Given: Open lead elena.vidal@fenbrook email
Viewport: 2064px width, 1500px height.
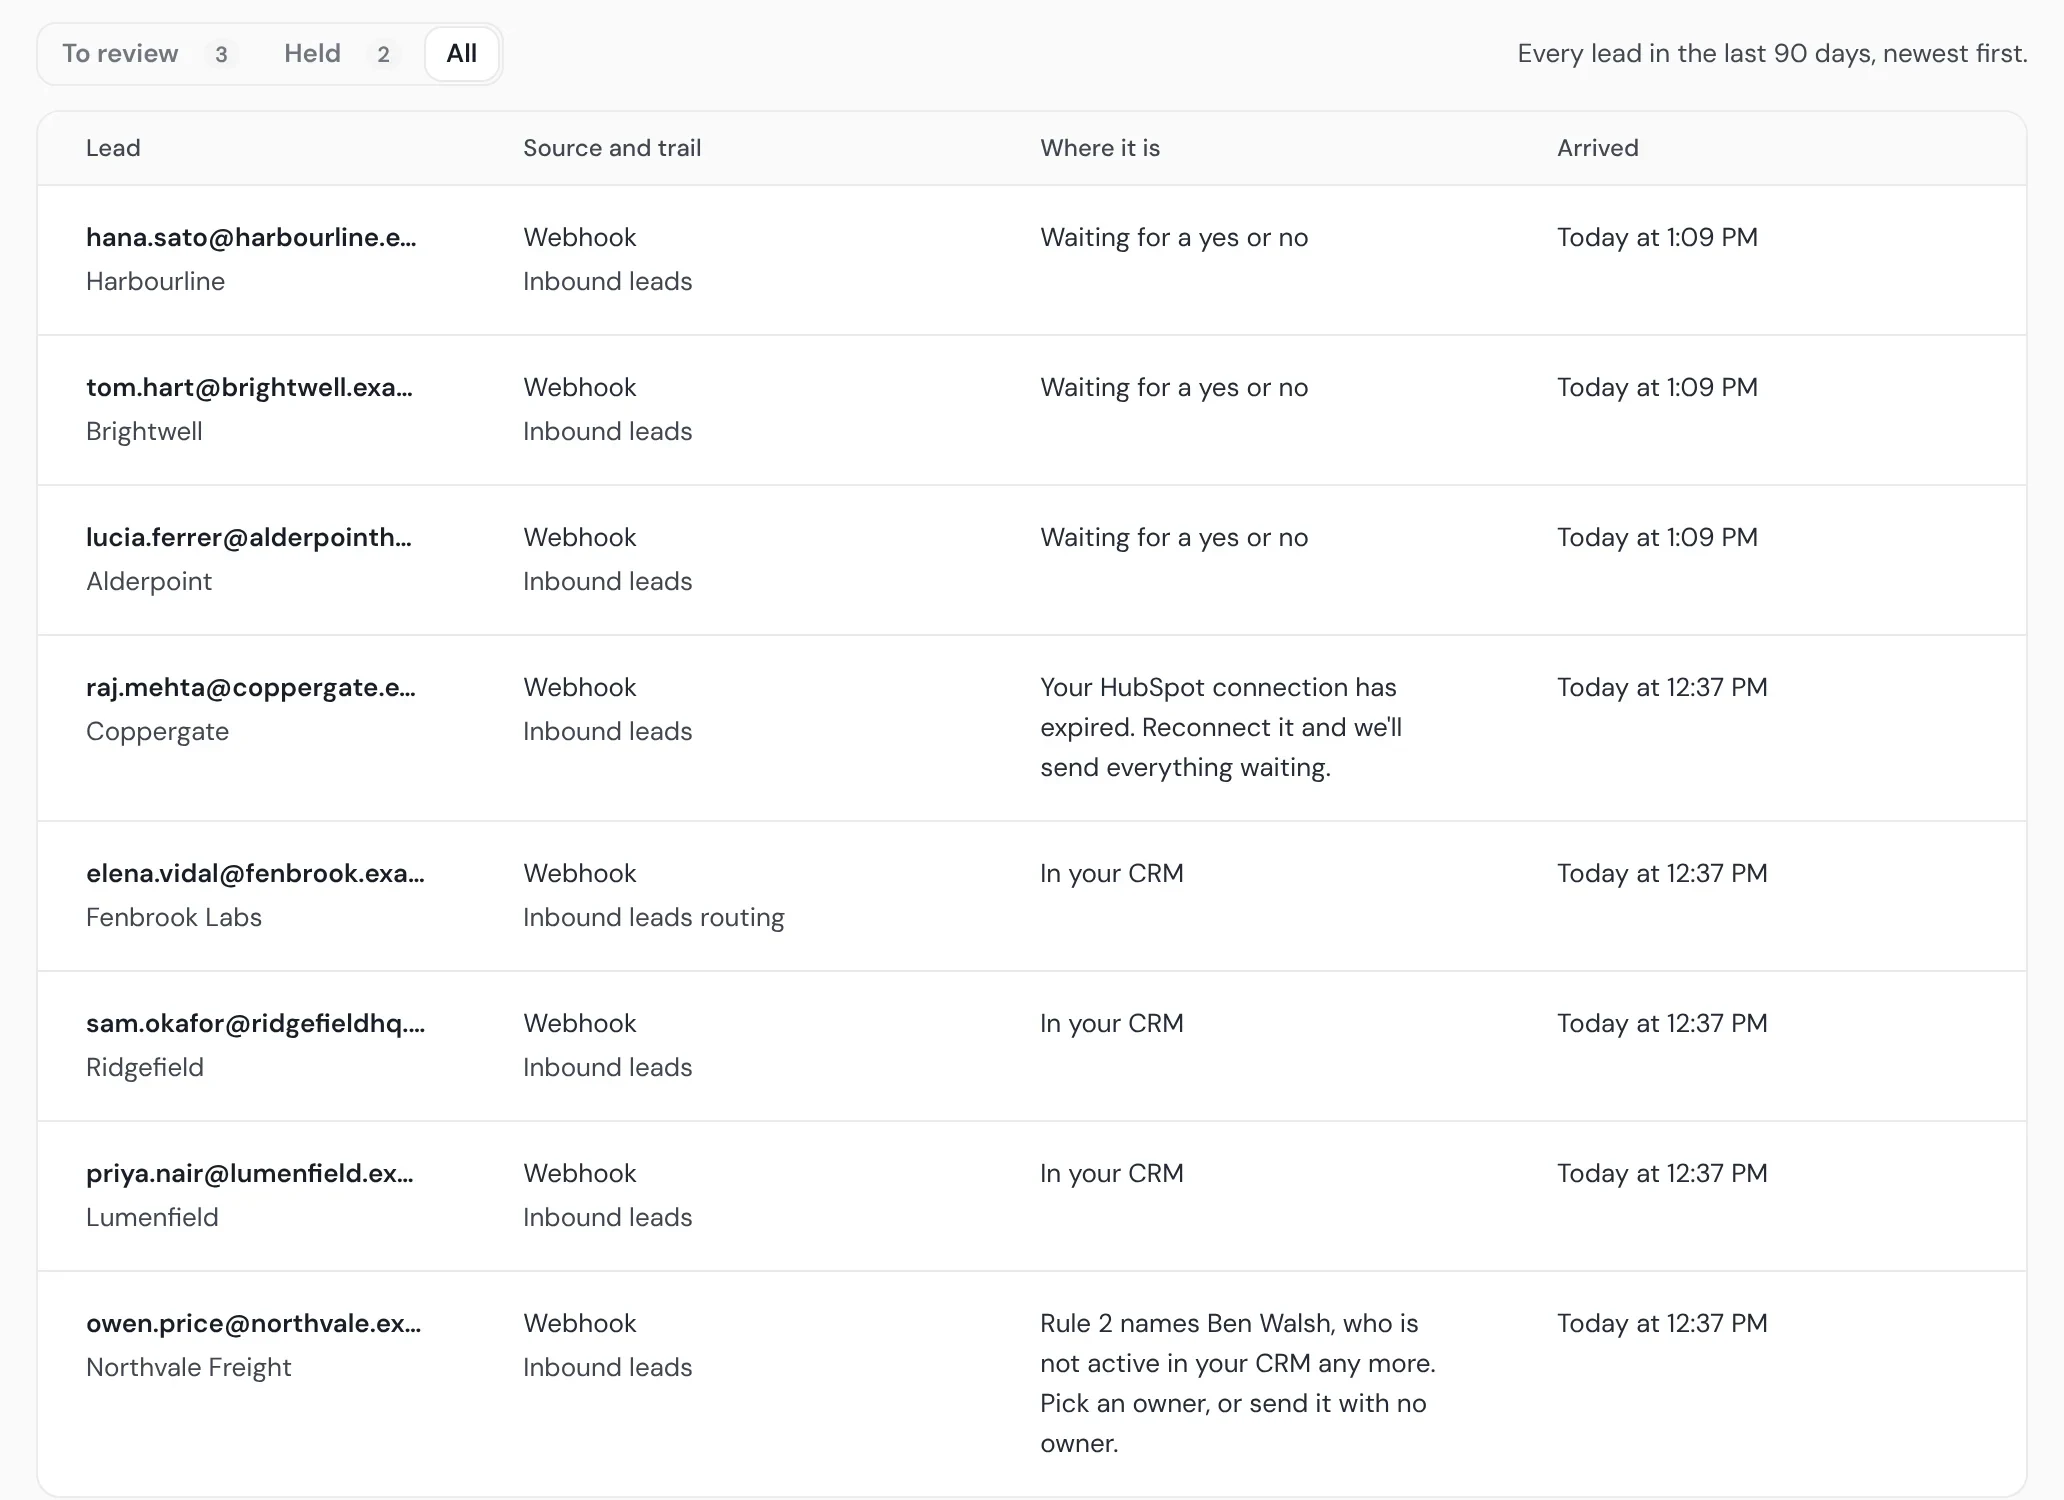Looking at the screenshot, I should [255, 873].
